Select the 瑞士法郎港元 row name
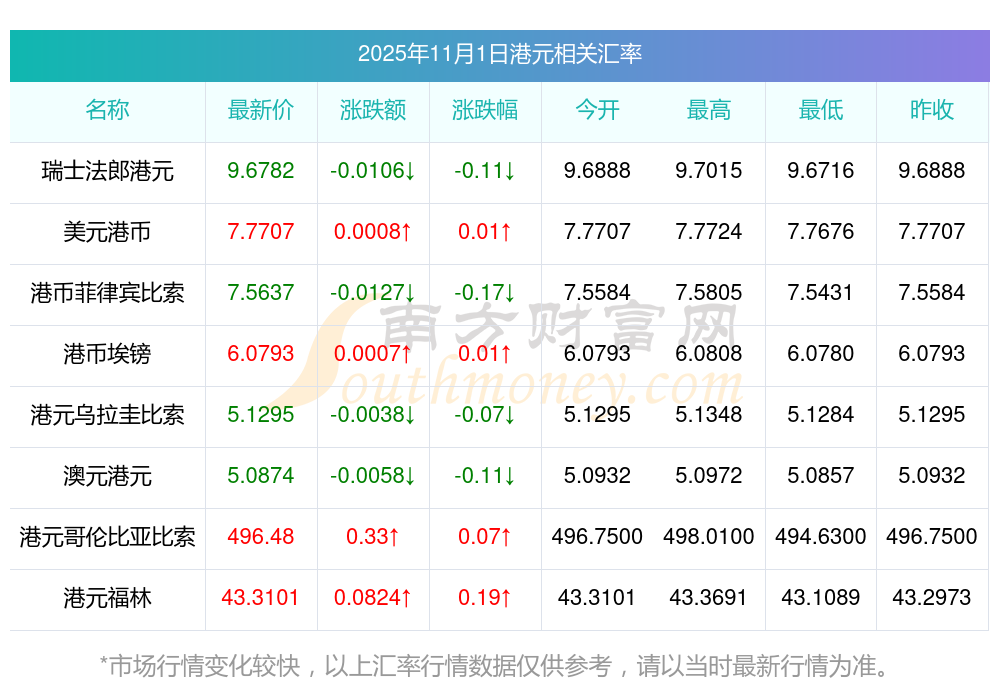1000x697 pixels. [x=107, y=171]
